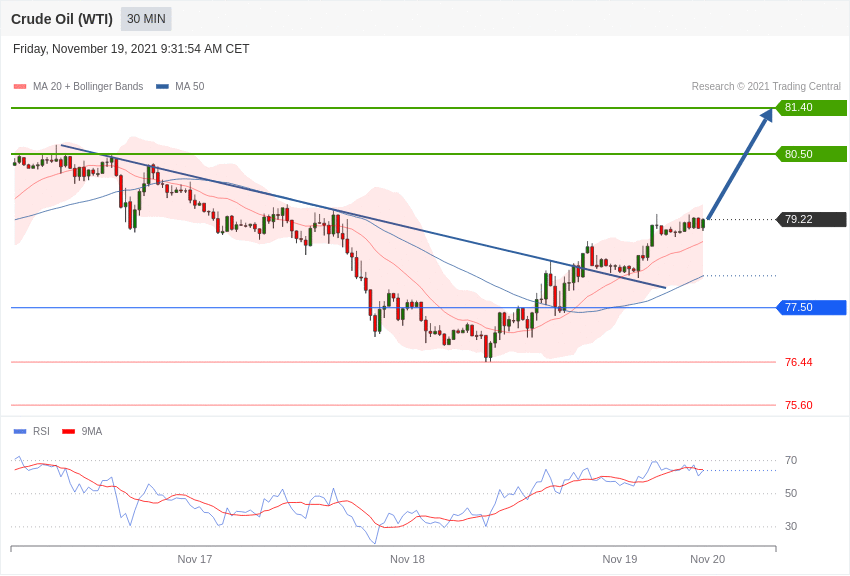This screenshot has width=850, height=576.
Task: Click the red 76.44 support label
Action: (798, 362)
